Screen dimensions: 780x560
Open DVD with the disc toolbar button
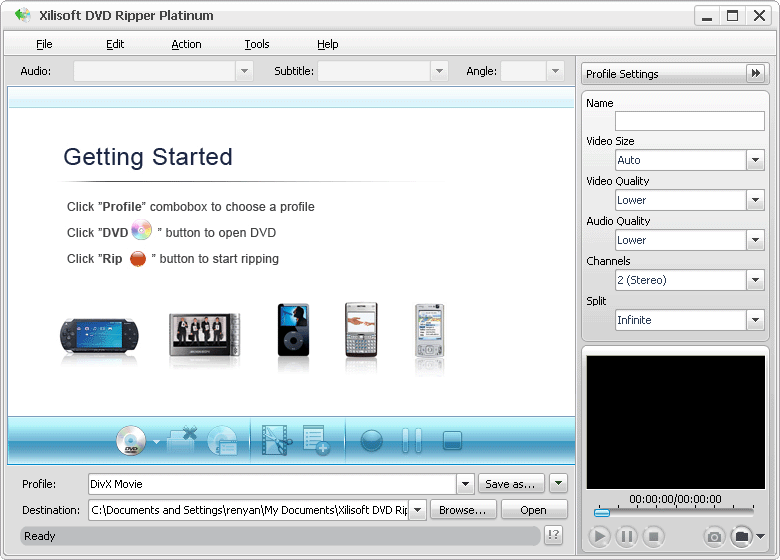pos(131,441)
